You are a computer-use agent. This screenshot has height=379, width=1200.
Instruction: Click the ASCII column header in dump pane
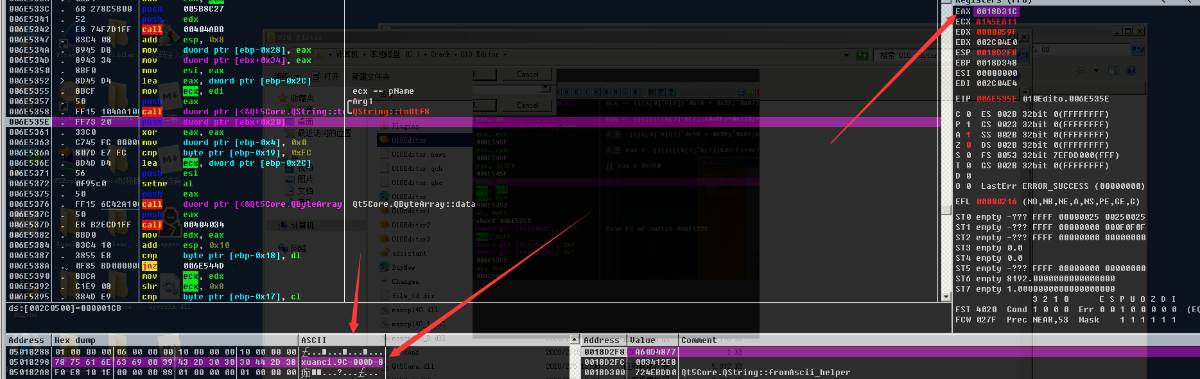(343, 340)
